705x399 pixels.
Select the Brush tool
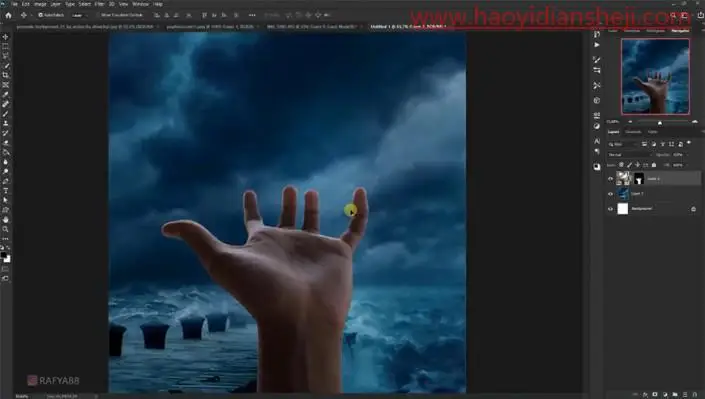pos(5,113)
